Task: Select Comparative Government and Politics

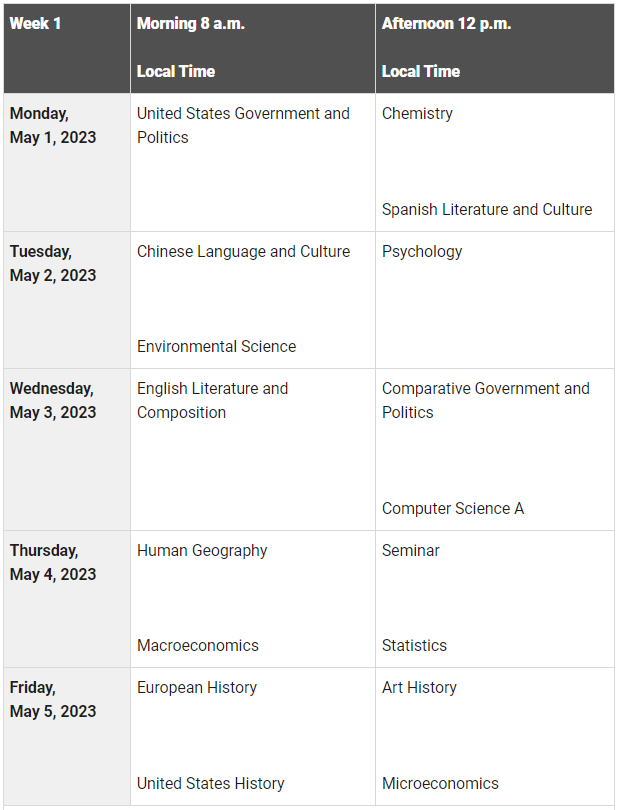Action: click(x=485, y=401)
